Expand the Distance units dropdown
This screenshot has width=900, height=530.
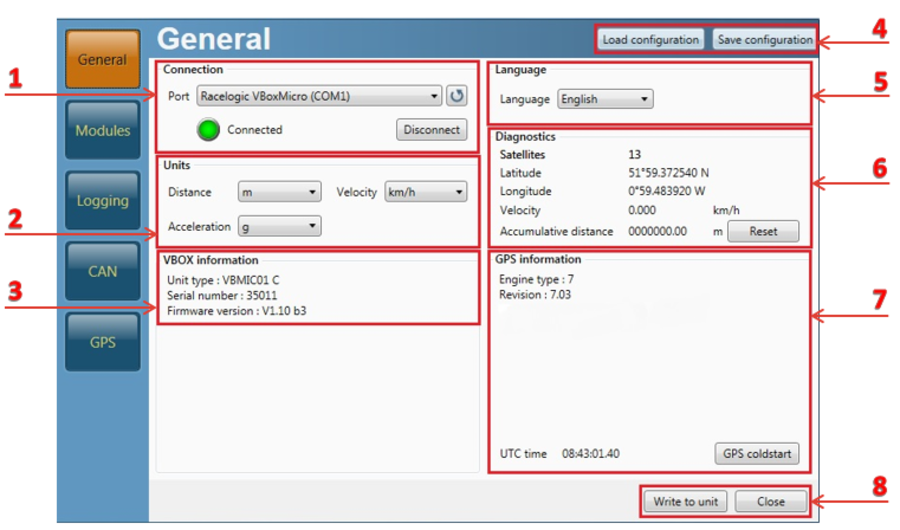[280, 192]
